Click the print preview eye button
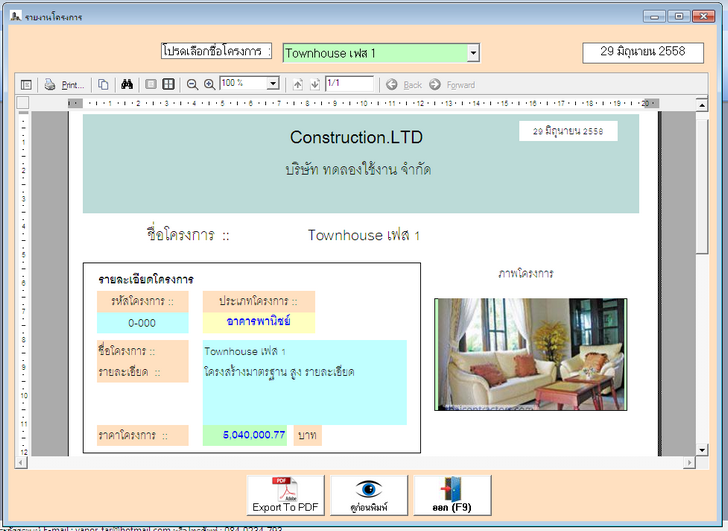Viewport: 728px width, 531px height. click(369, 495)
